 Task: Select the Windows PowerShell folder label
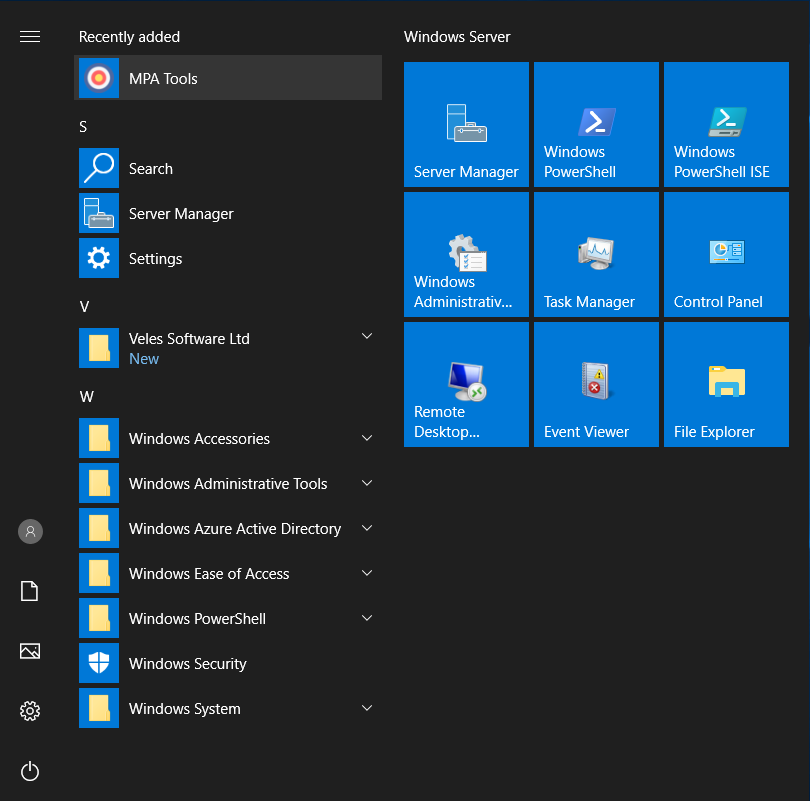[x=197, y=618]
